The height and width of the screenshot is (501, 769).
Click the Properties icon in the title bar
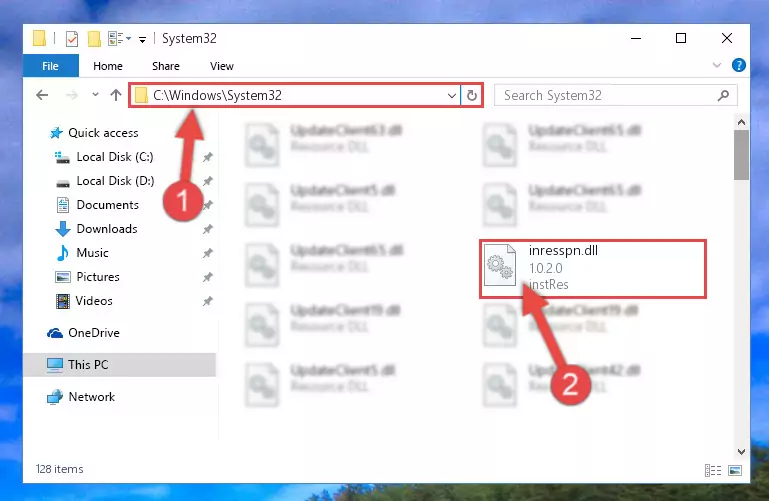(x=72, y=38)
